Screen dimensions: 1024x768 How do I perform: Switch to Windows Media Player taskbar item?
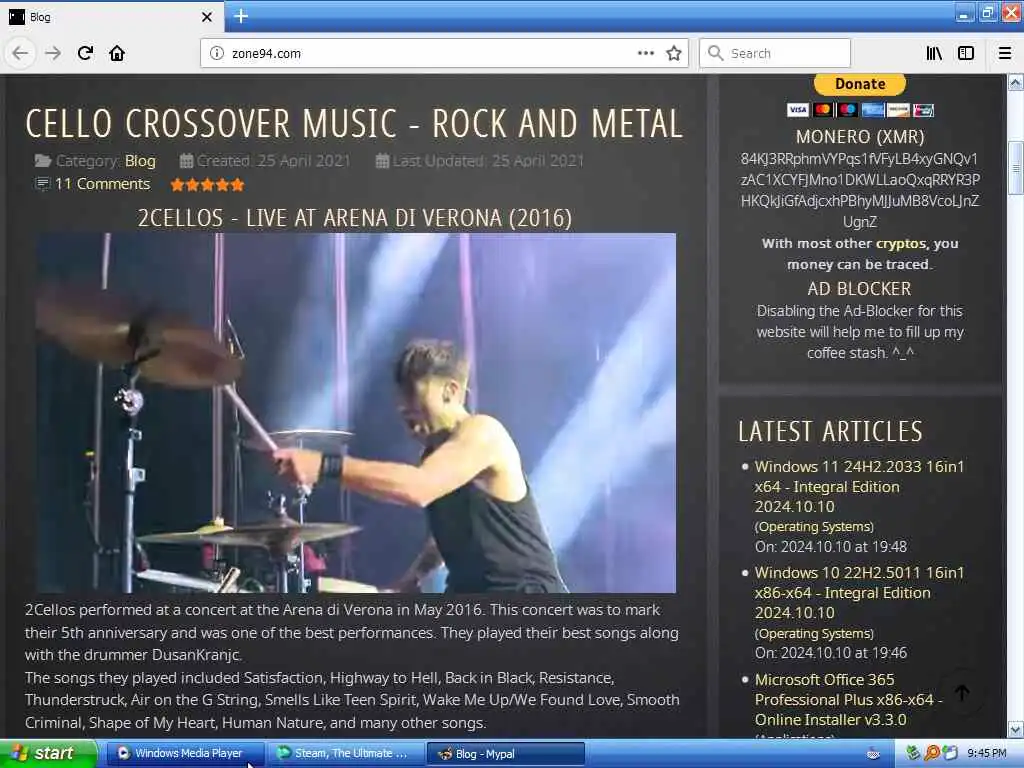pos(185,754)
